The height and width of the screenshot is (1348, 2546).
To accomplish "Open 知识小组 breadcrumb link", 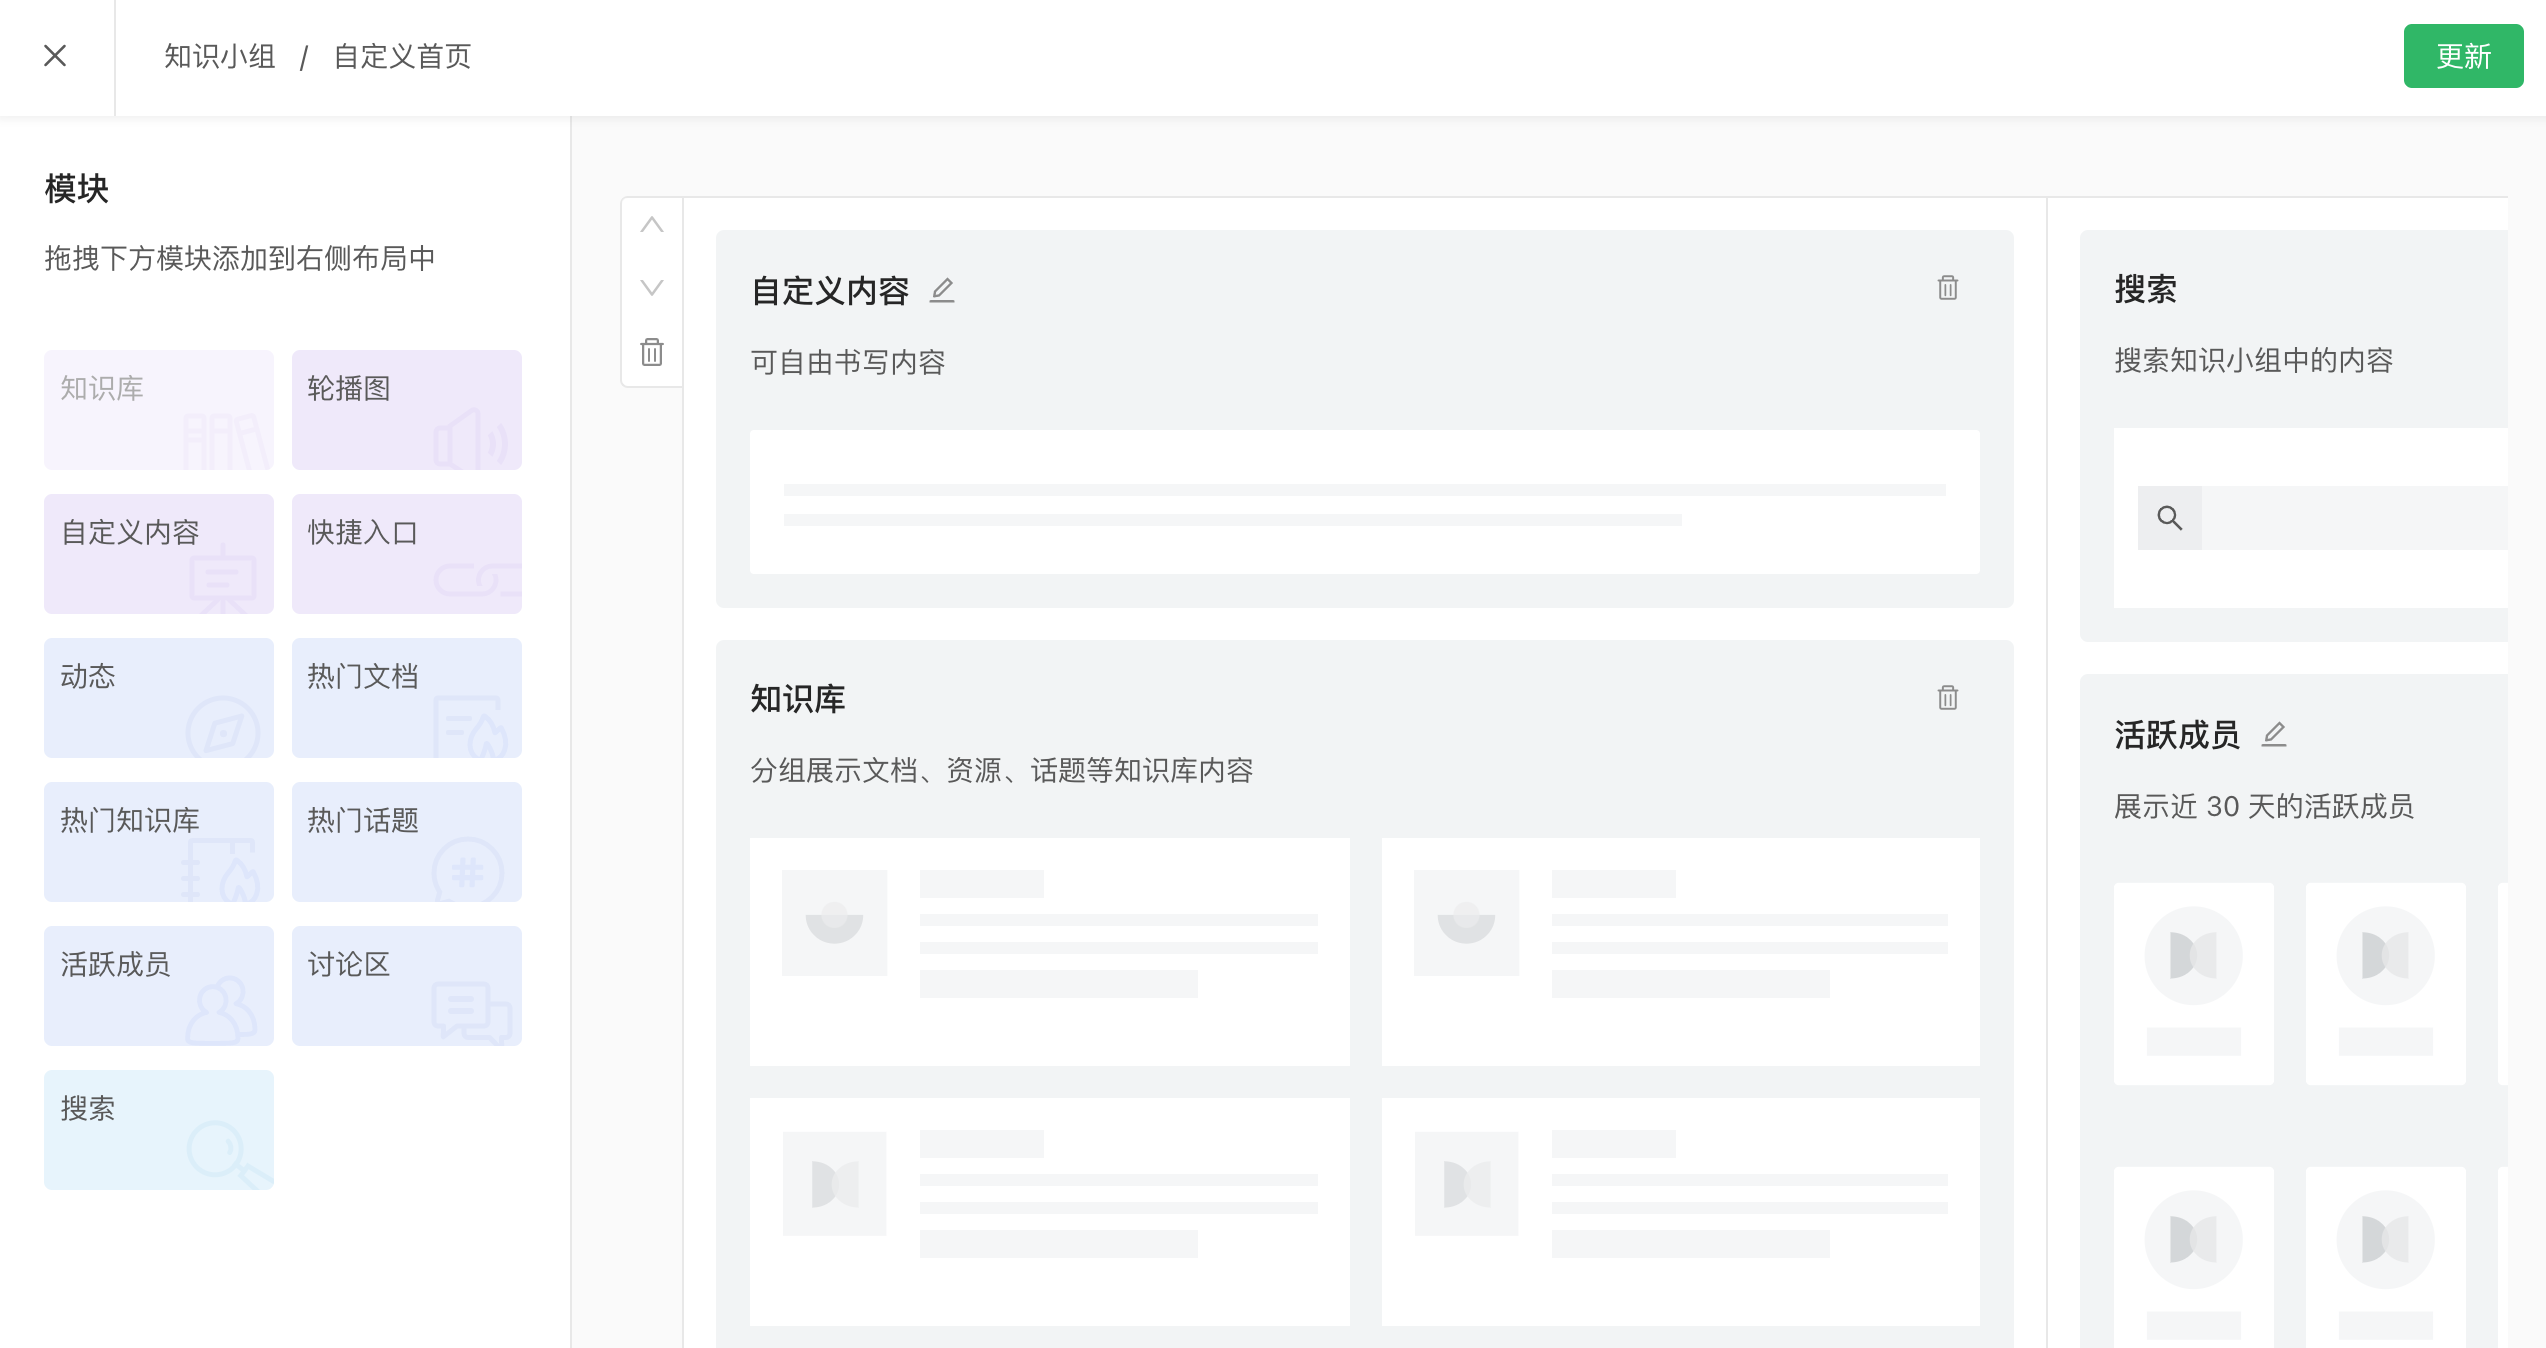I will [x=220, y=57].
